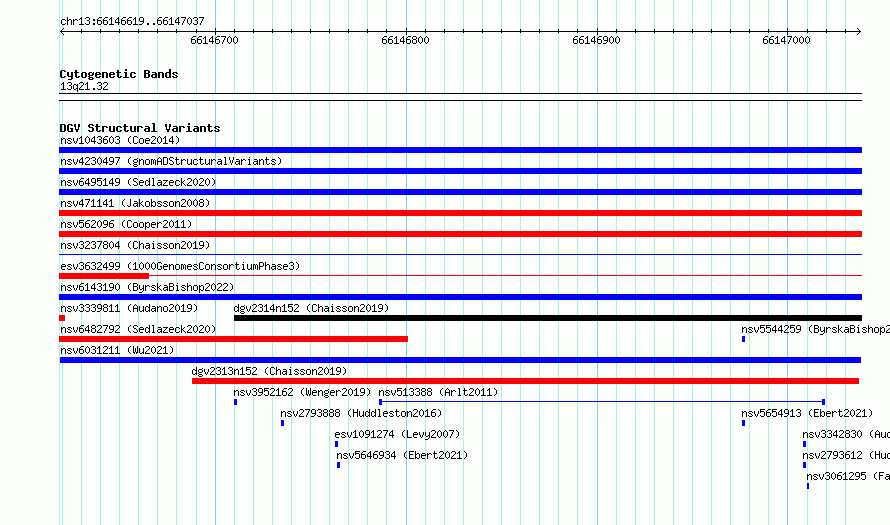Select the red bar for dgv2313n152
Image resolution: width=890 pixels, height=525 pixels.
tap(526, 381)
